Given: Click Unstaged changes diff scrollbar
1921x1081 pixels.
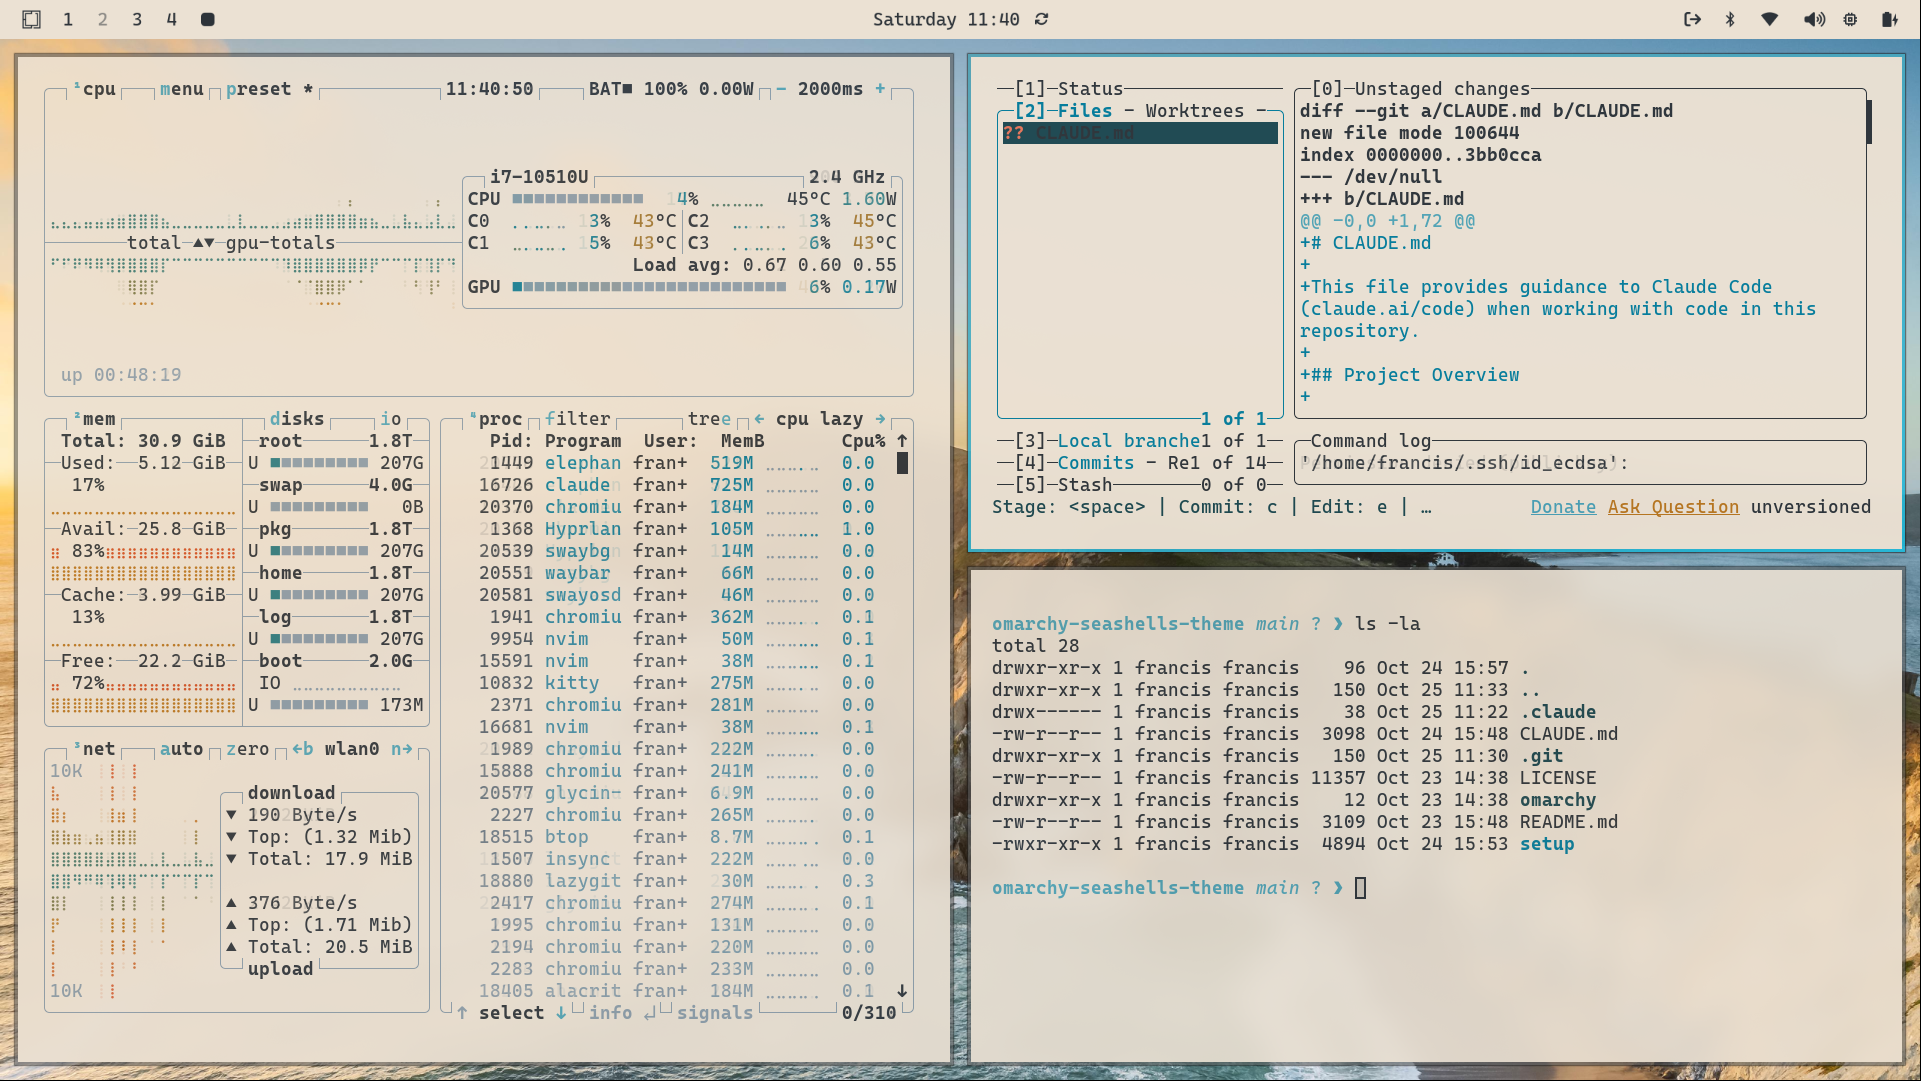Looking at the screenshot, I should [1868, 122].
